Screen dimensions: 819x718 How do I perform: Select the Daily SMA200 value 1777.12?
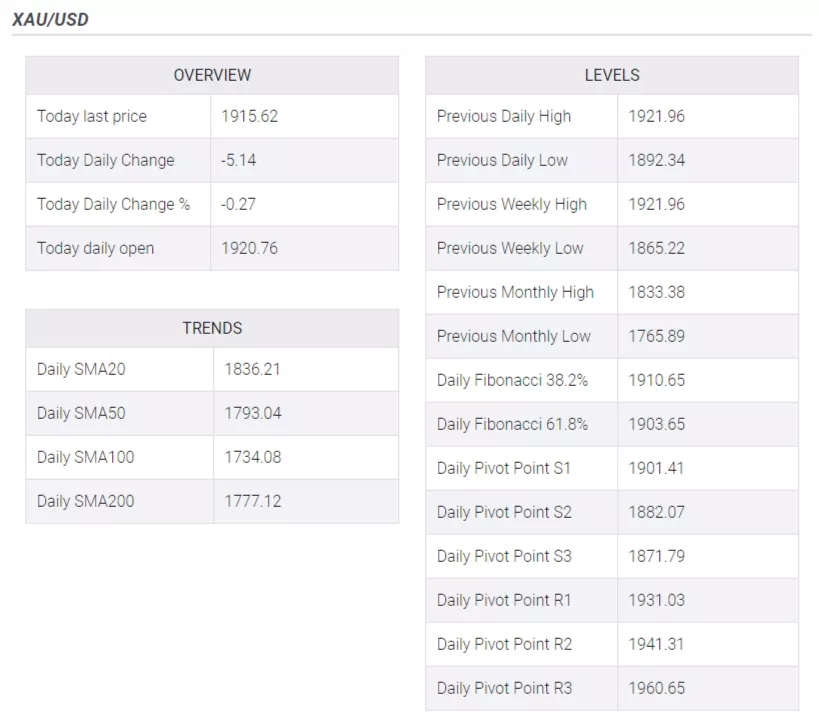[252, 501]
